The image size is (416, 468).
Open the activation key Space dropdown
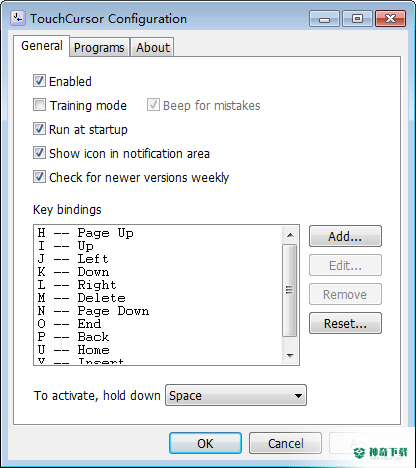pos(236,395)
